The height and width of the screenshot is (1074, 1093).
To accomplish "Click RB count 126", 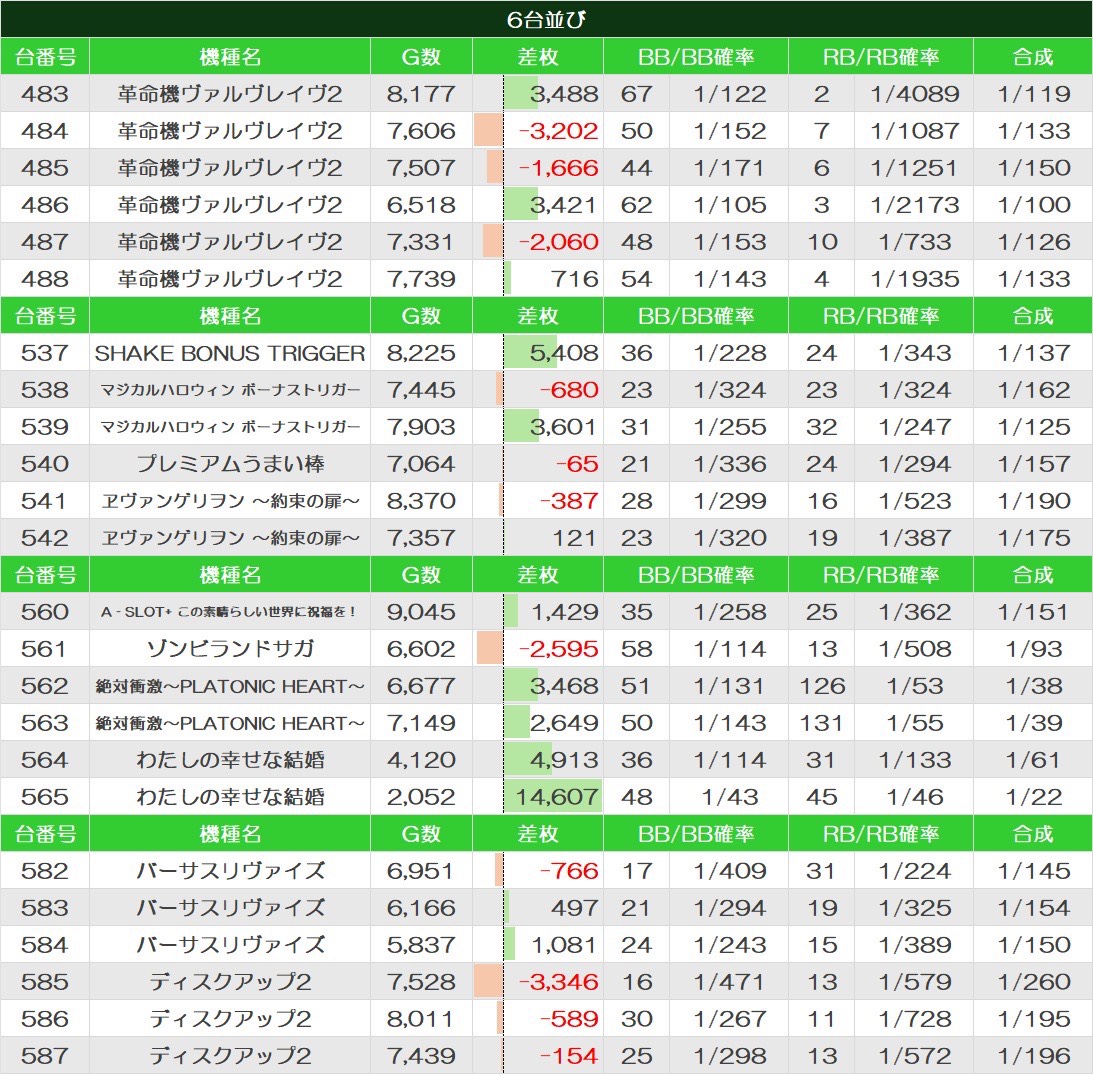I will coord(822,685).
